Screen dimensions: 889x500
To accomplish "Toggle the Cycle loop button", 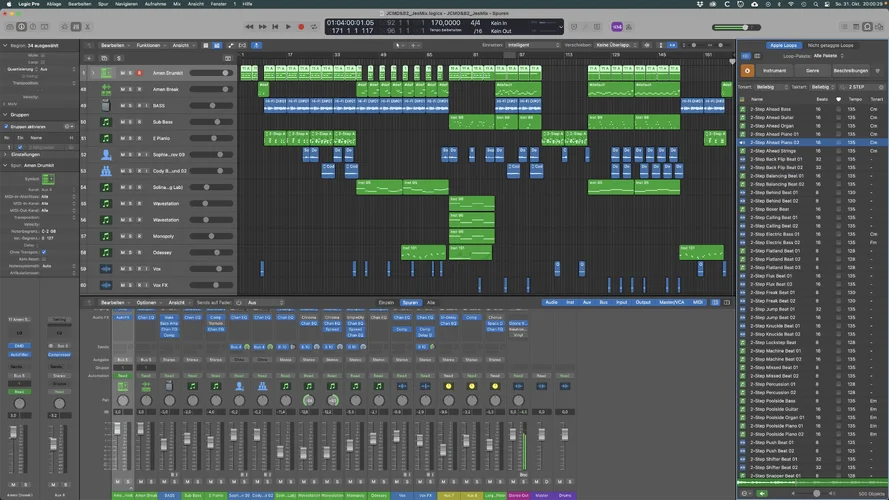I will point(314,27).
